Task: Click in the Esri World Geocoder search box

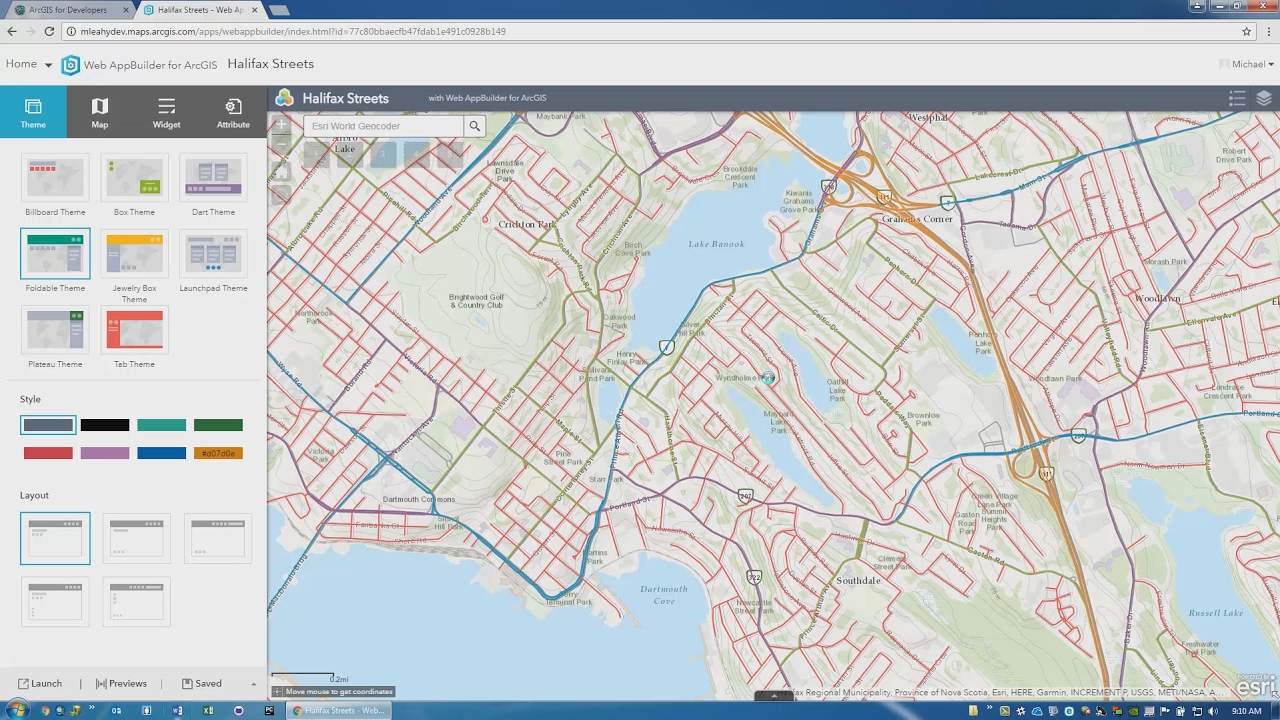Action: (384, 126)
